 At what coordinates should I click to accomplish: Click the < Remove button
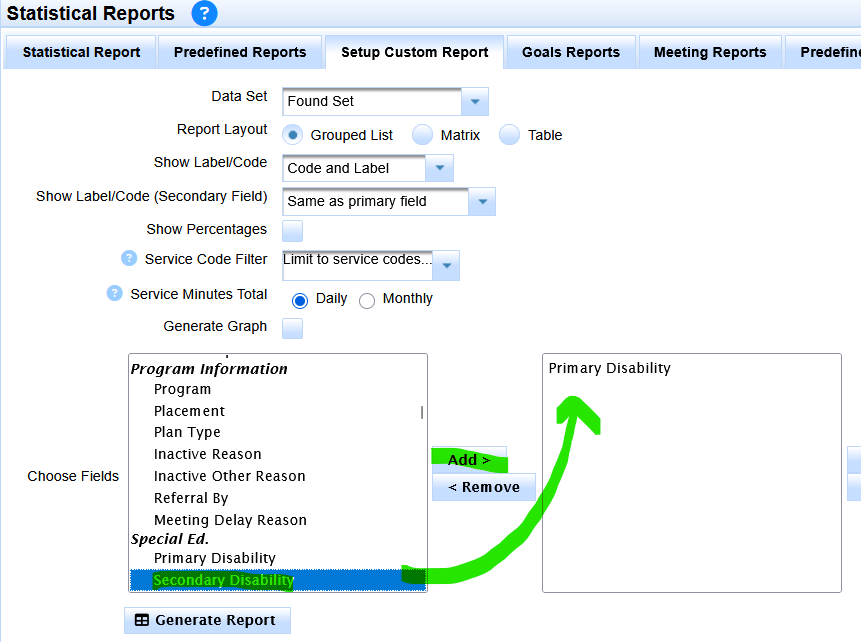click(x=484, y=487)
